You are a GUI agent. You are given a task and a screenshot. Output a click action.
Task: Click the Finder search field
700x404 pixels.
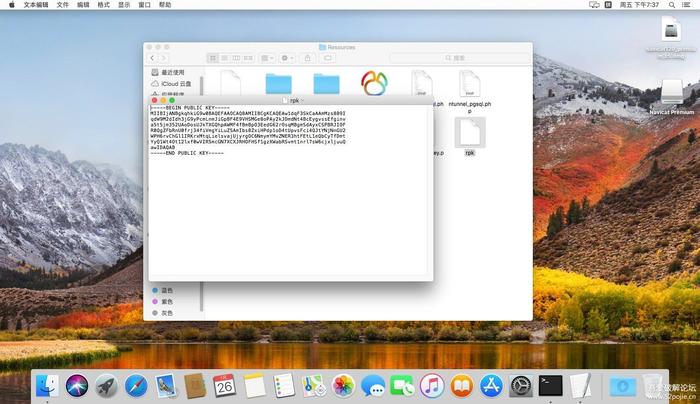click(x=460, y=58)
